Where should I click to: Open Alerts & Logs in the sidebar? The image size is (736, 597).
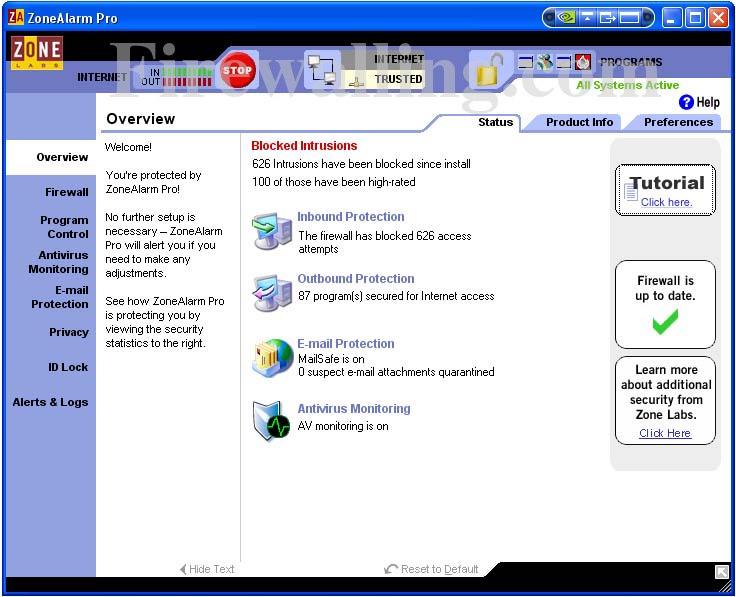click(x=50, y=402)
